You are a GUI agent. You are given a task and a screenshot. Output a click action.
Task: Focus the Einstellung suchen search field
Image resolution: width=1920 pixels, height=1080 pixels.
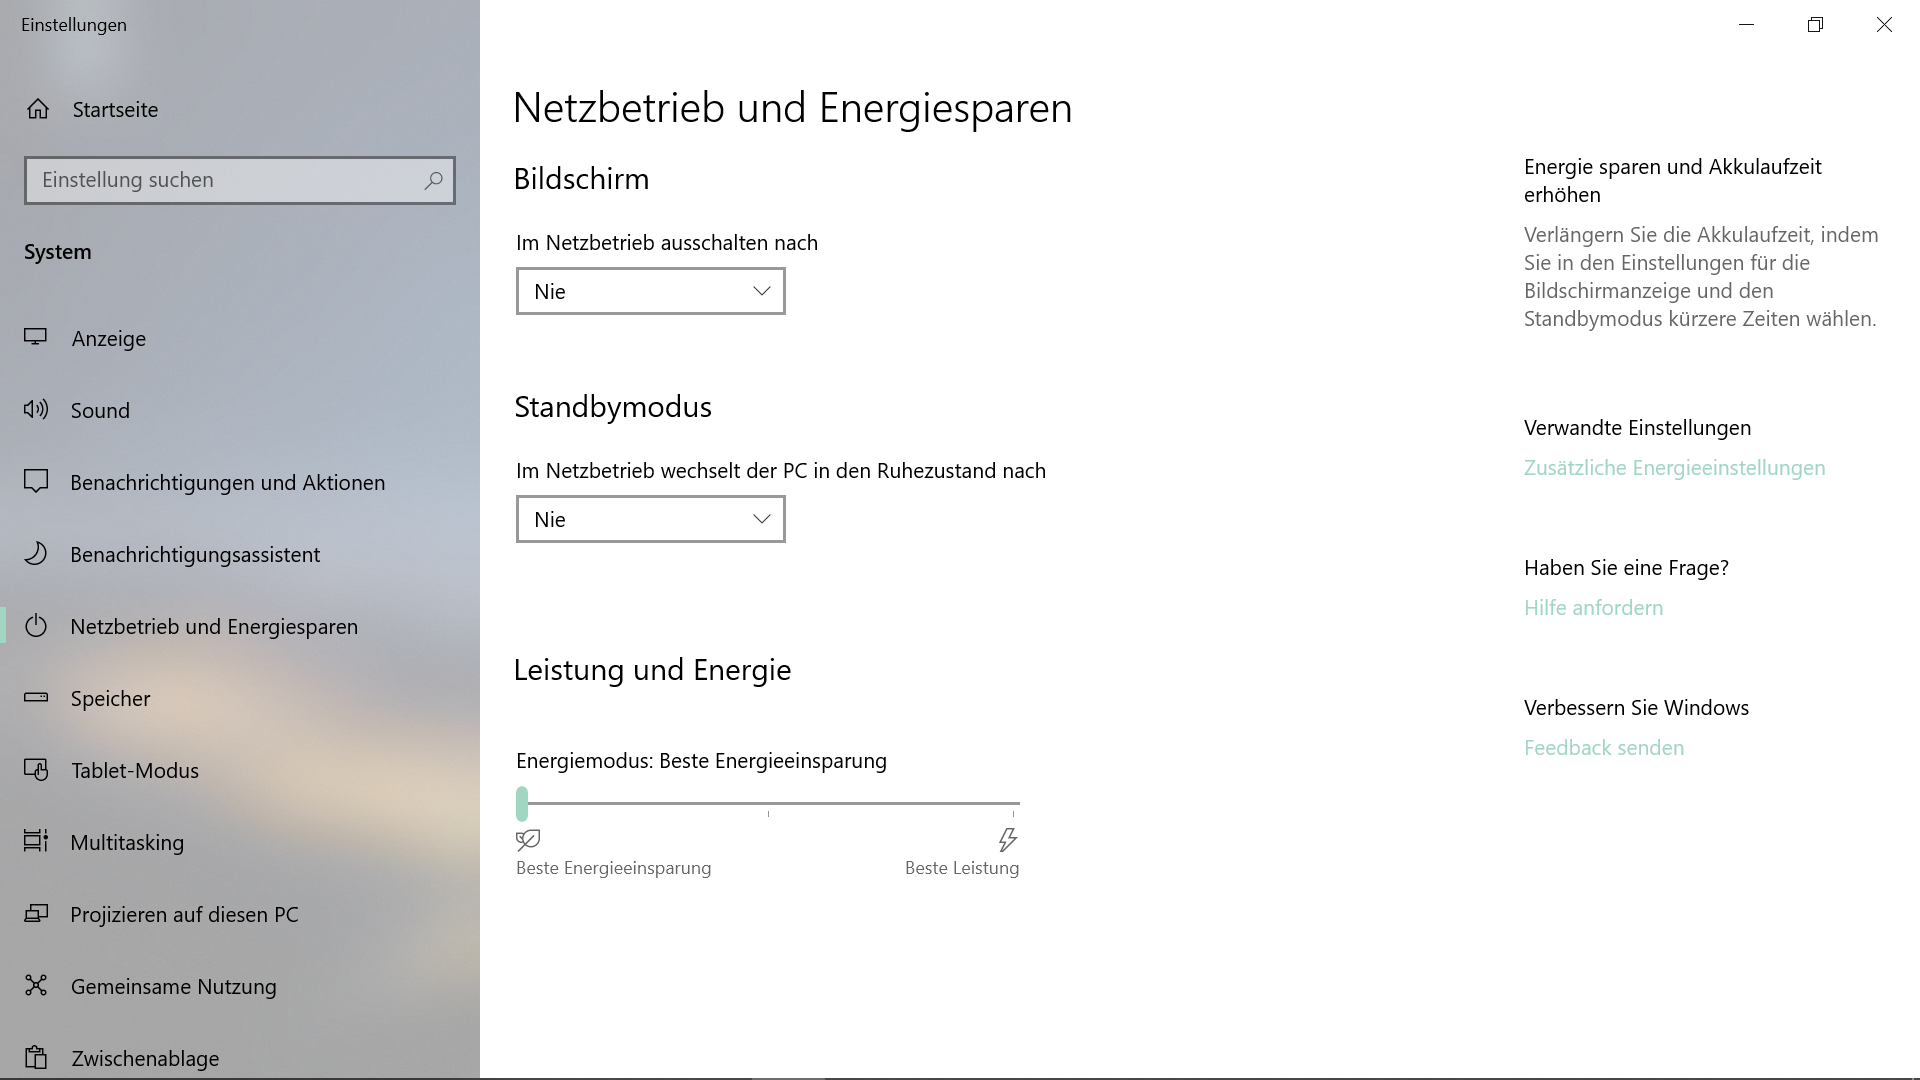(x=220, y=181)
